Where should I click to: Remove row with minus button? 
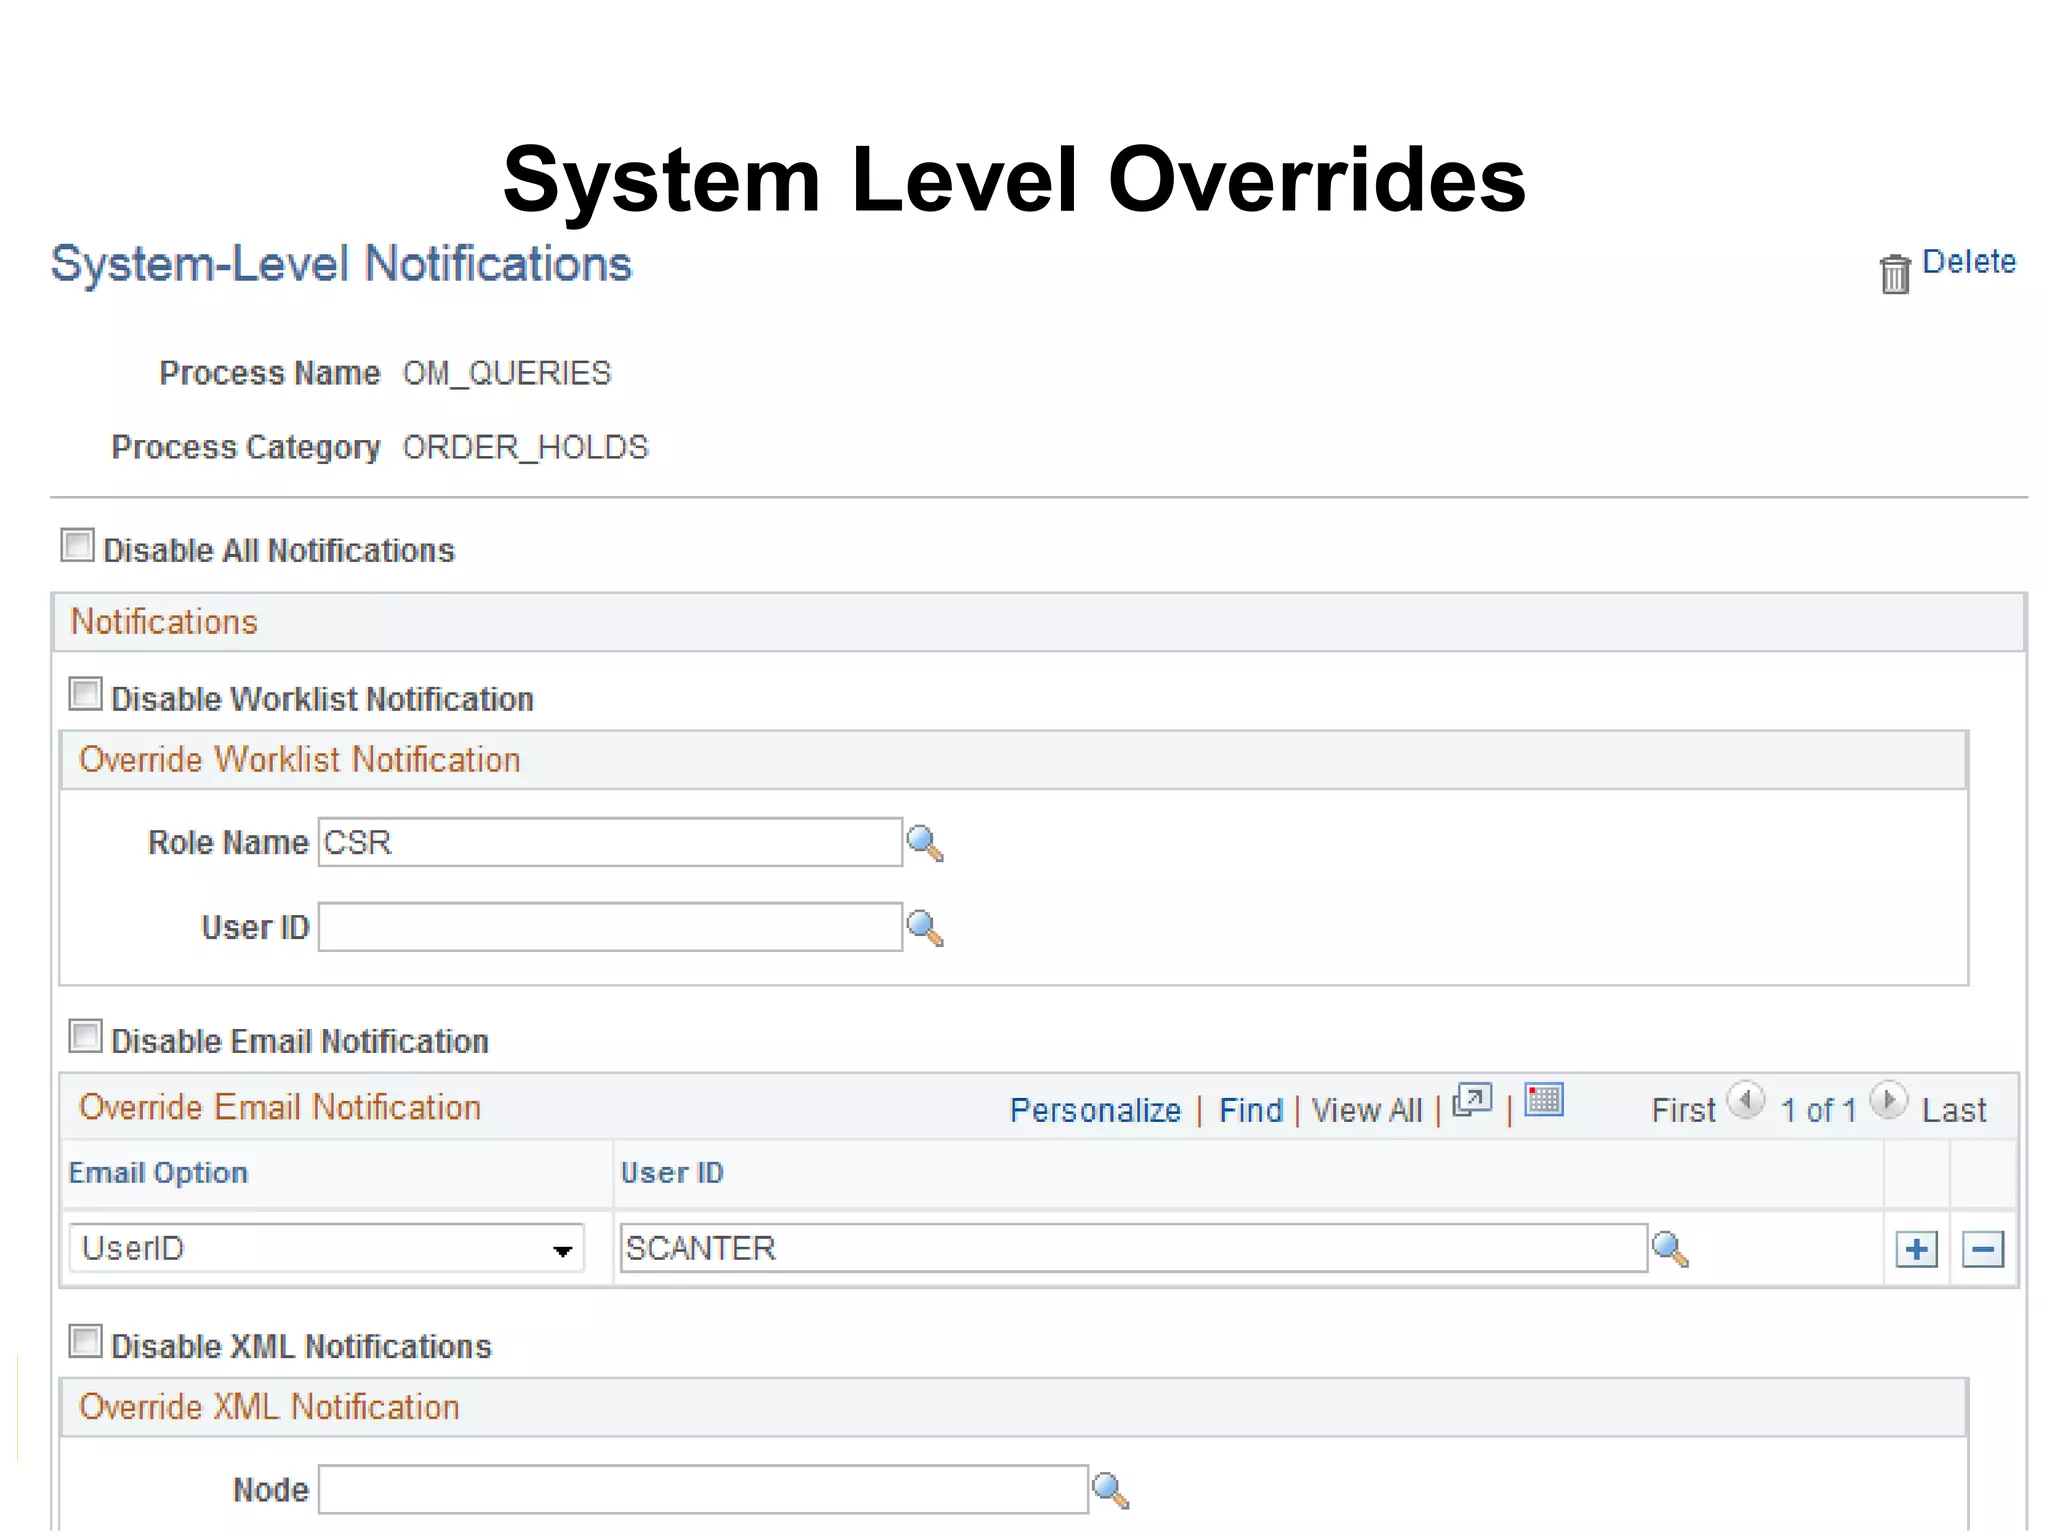(x=1983, y=1249)
